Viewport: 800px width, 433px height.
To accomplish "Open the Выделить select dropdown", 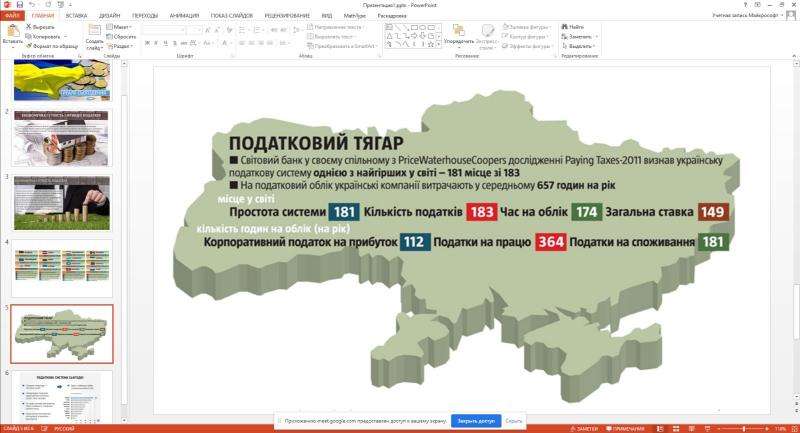I will [x=580, y=46].
